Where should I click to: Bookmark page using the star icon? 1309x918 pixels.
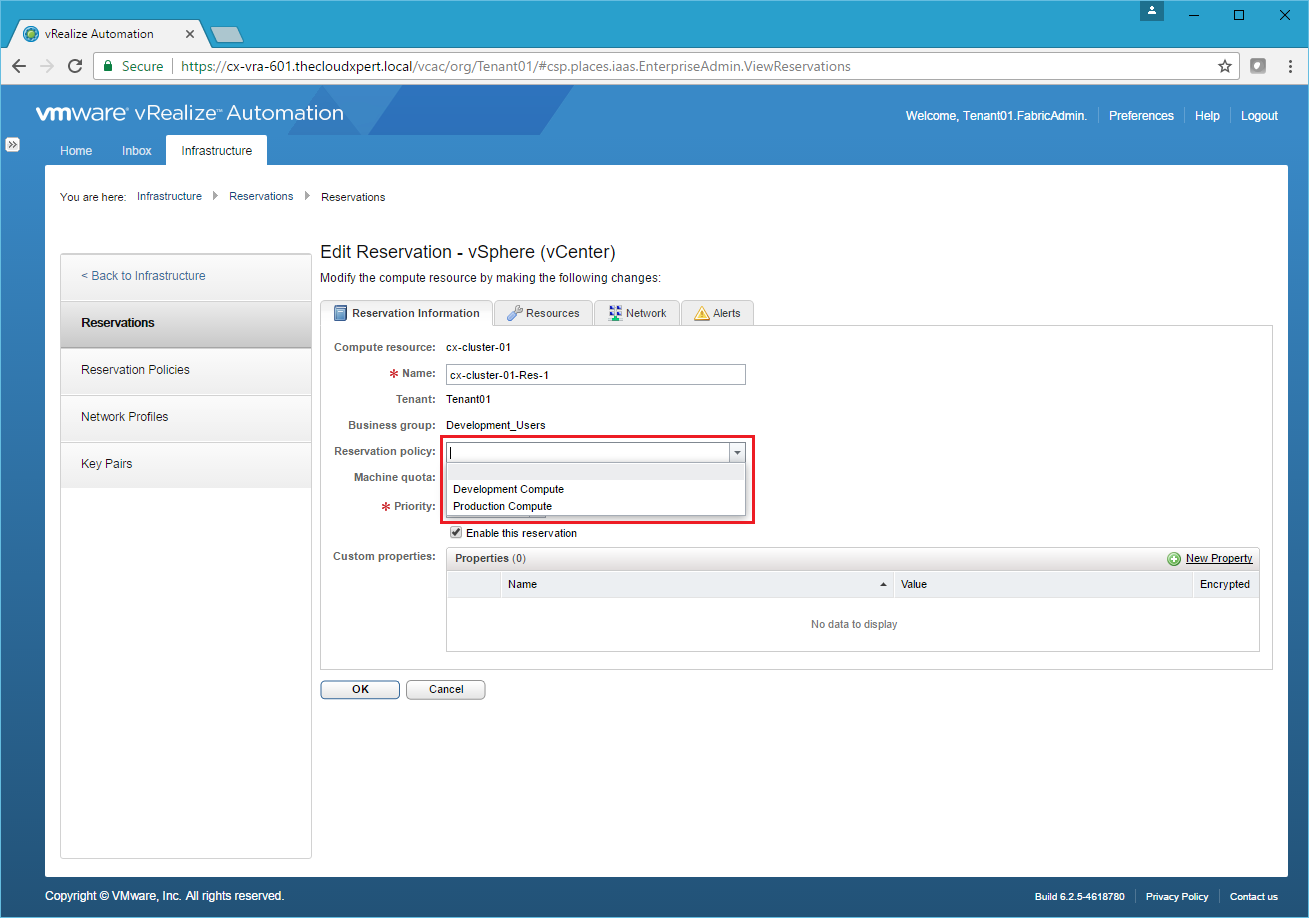[1224, 66]
